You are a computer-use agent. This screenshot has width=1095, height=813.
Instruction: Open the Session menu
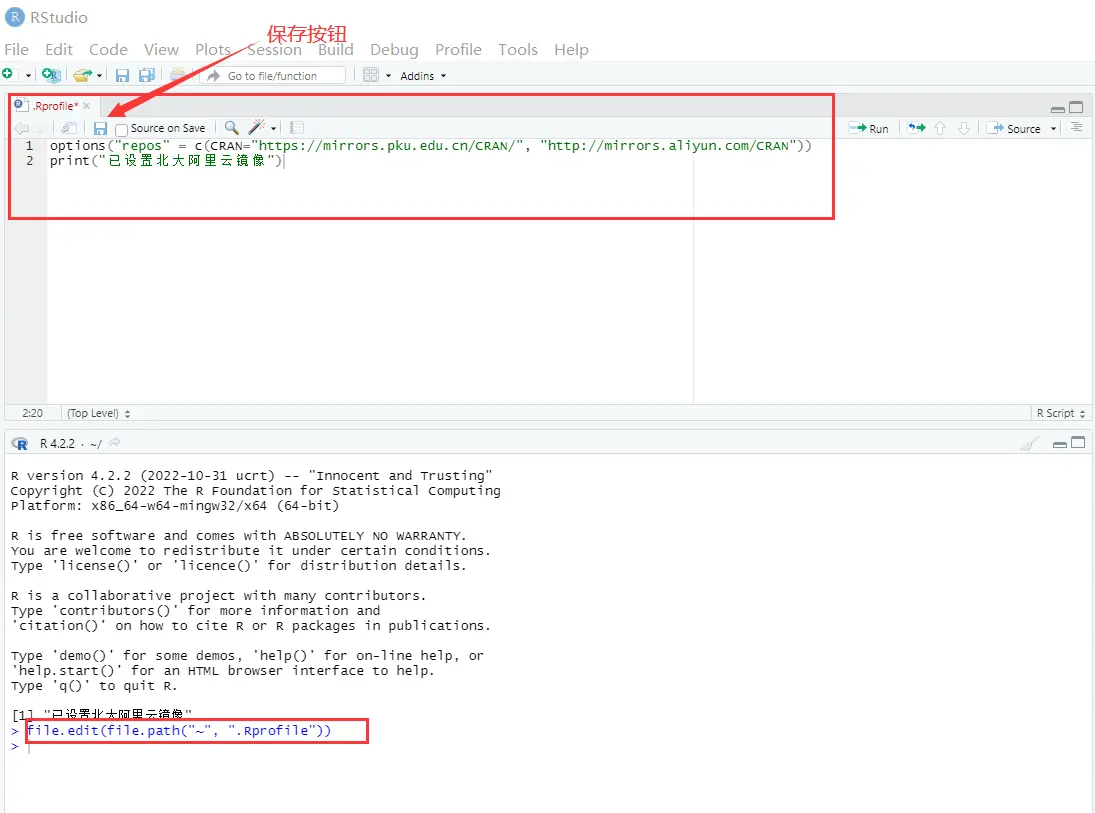pos(274,50)
